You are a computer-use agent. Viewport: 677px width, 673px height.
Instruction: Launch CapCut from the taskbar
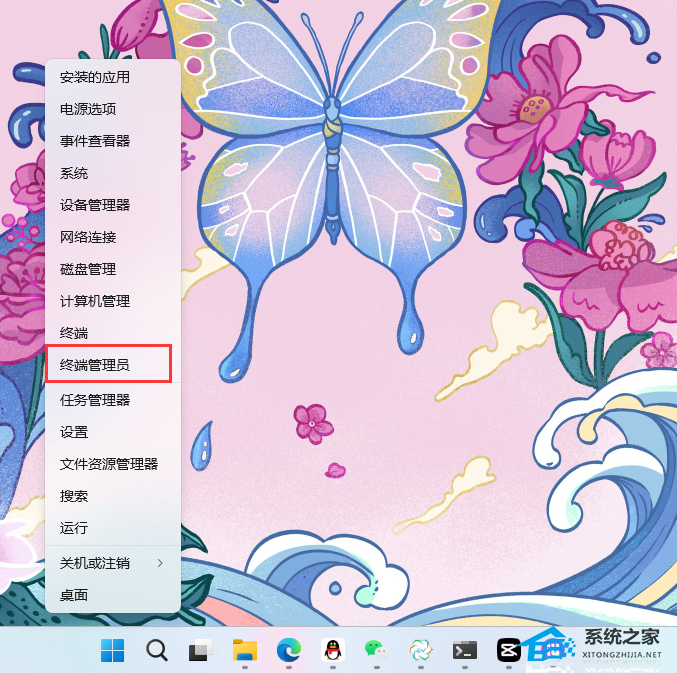point(508,650)
